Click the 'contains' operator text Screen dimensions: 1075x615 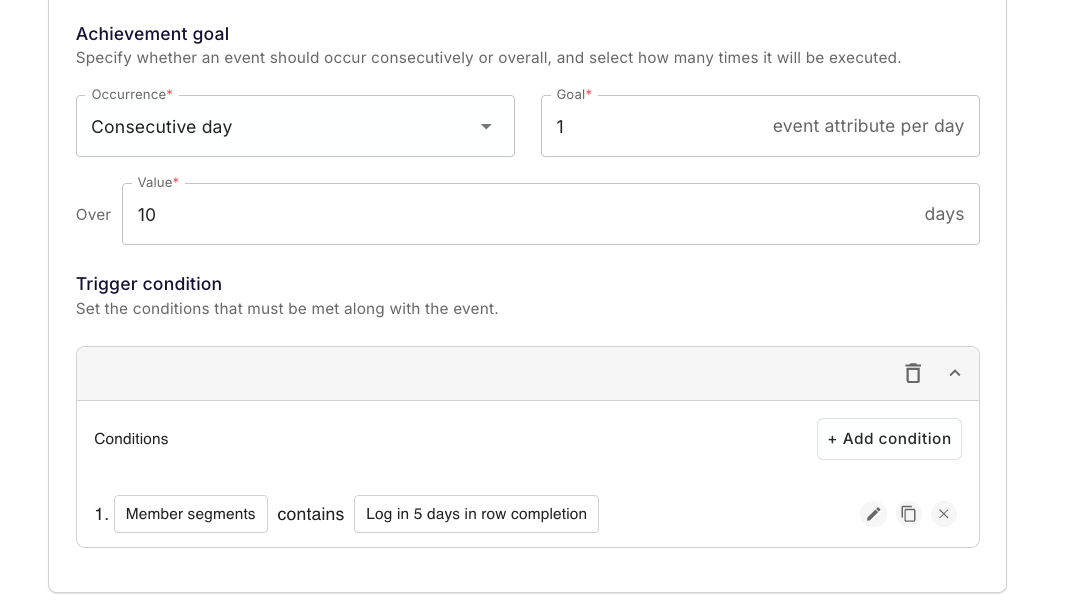311,515
